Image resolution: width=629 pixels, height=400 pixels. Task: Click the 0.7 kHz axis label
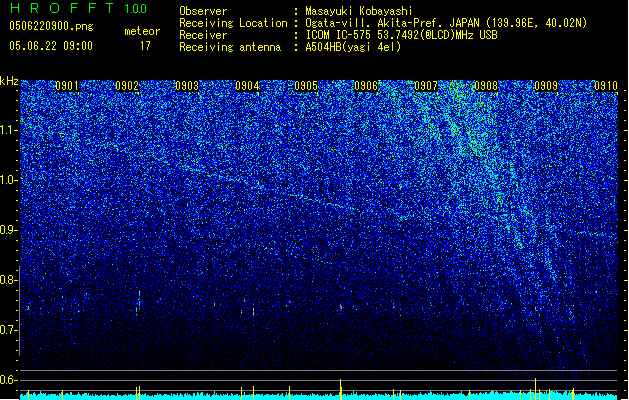[x=8, y=330]
